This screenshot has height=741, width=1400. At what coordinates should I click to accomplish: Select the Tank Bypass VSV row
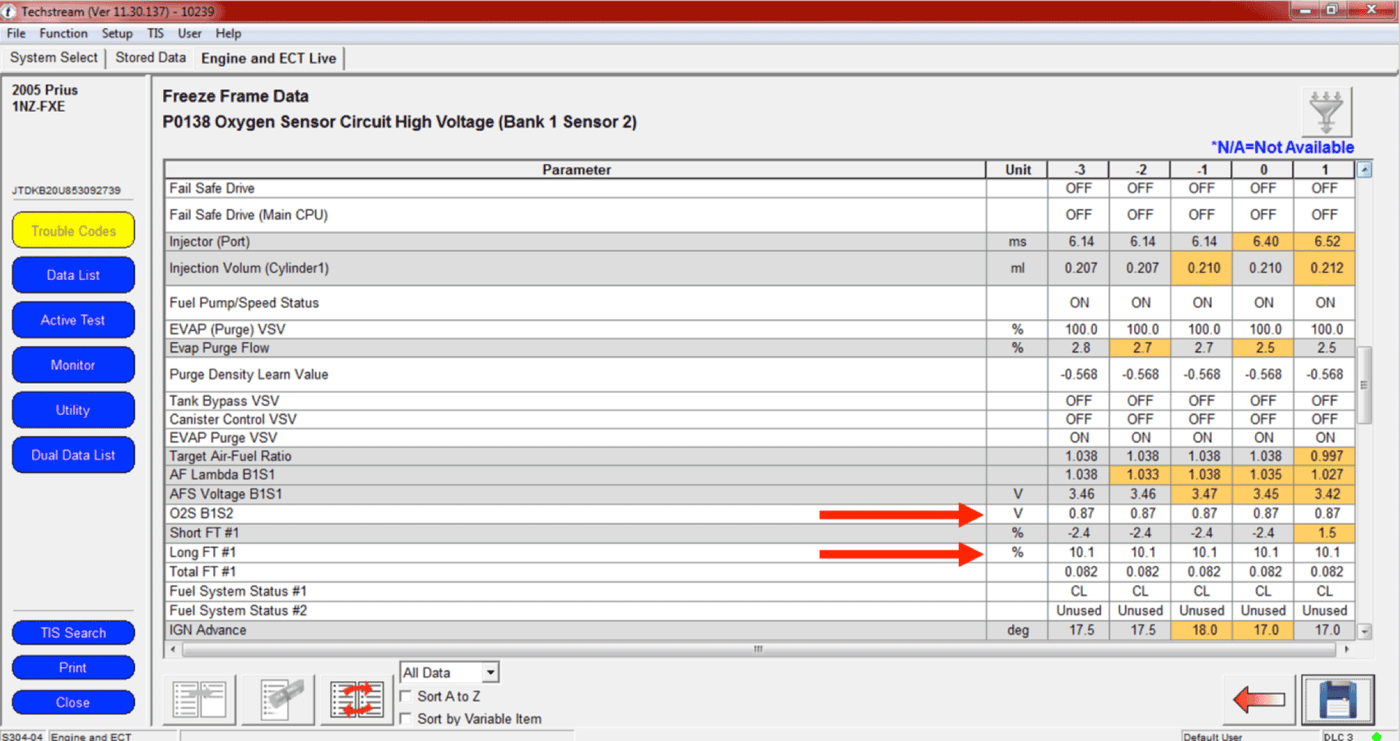tap(760, 401)
